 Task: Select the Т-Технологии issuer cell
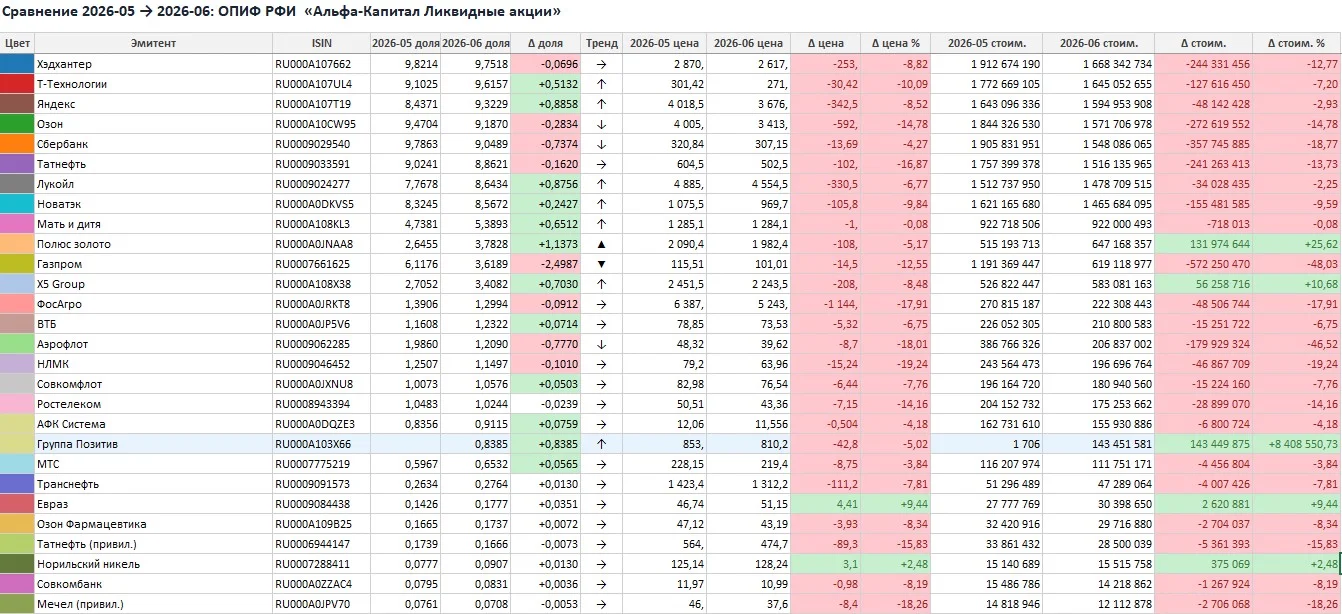point(153,84)
